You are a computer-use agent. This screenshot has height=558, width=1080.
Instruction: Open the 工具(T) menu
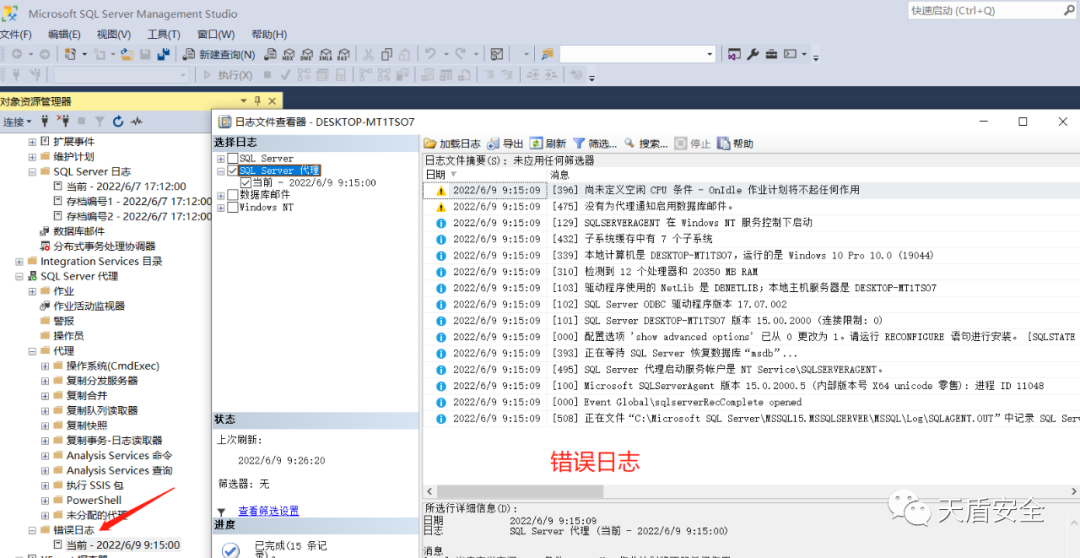point(164,34)
